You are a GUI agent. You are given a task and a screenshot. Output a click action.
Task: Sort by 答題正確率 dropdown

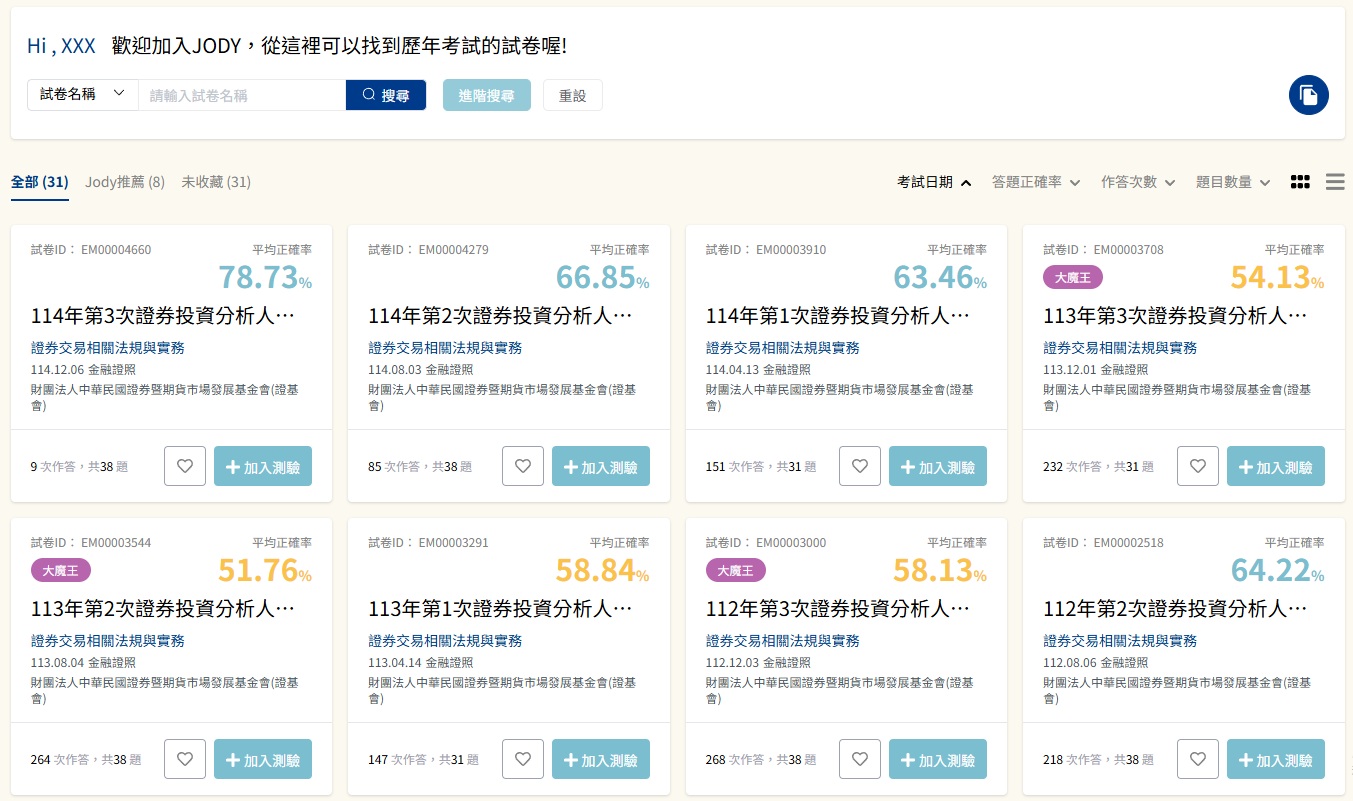pos(1035,182)
